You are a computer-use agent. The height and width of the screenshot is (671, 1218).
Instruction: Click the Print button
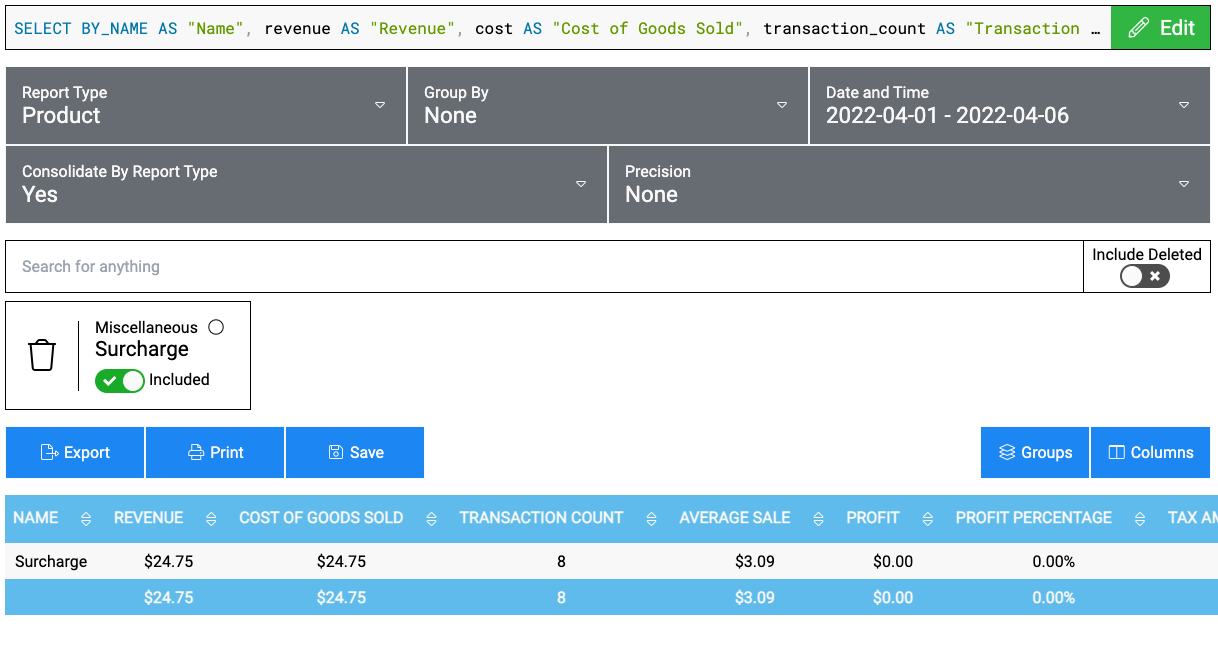(x=215, y=453)
